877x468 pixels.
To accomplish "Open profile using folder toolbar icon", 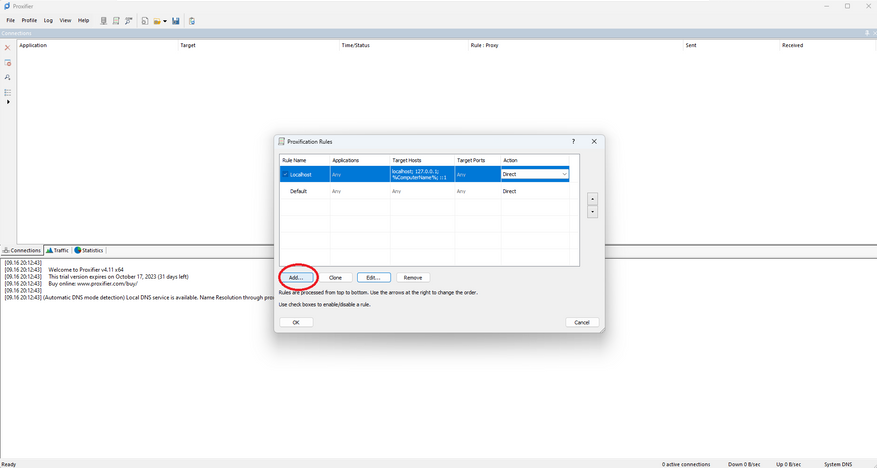I will (x=157, y=21).
